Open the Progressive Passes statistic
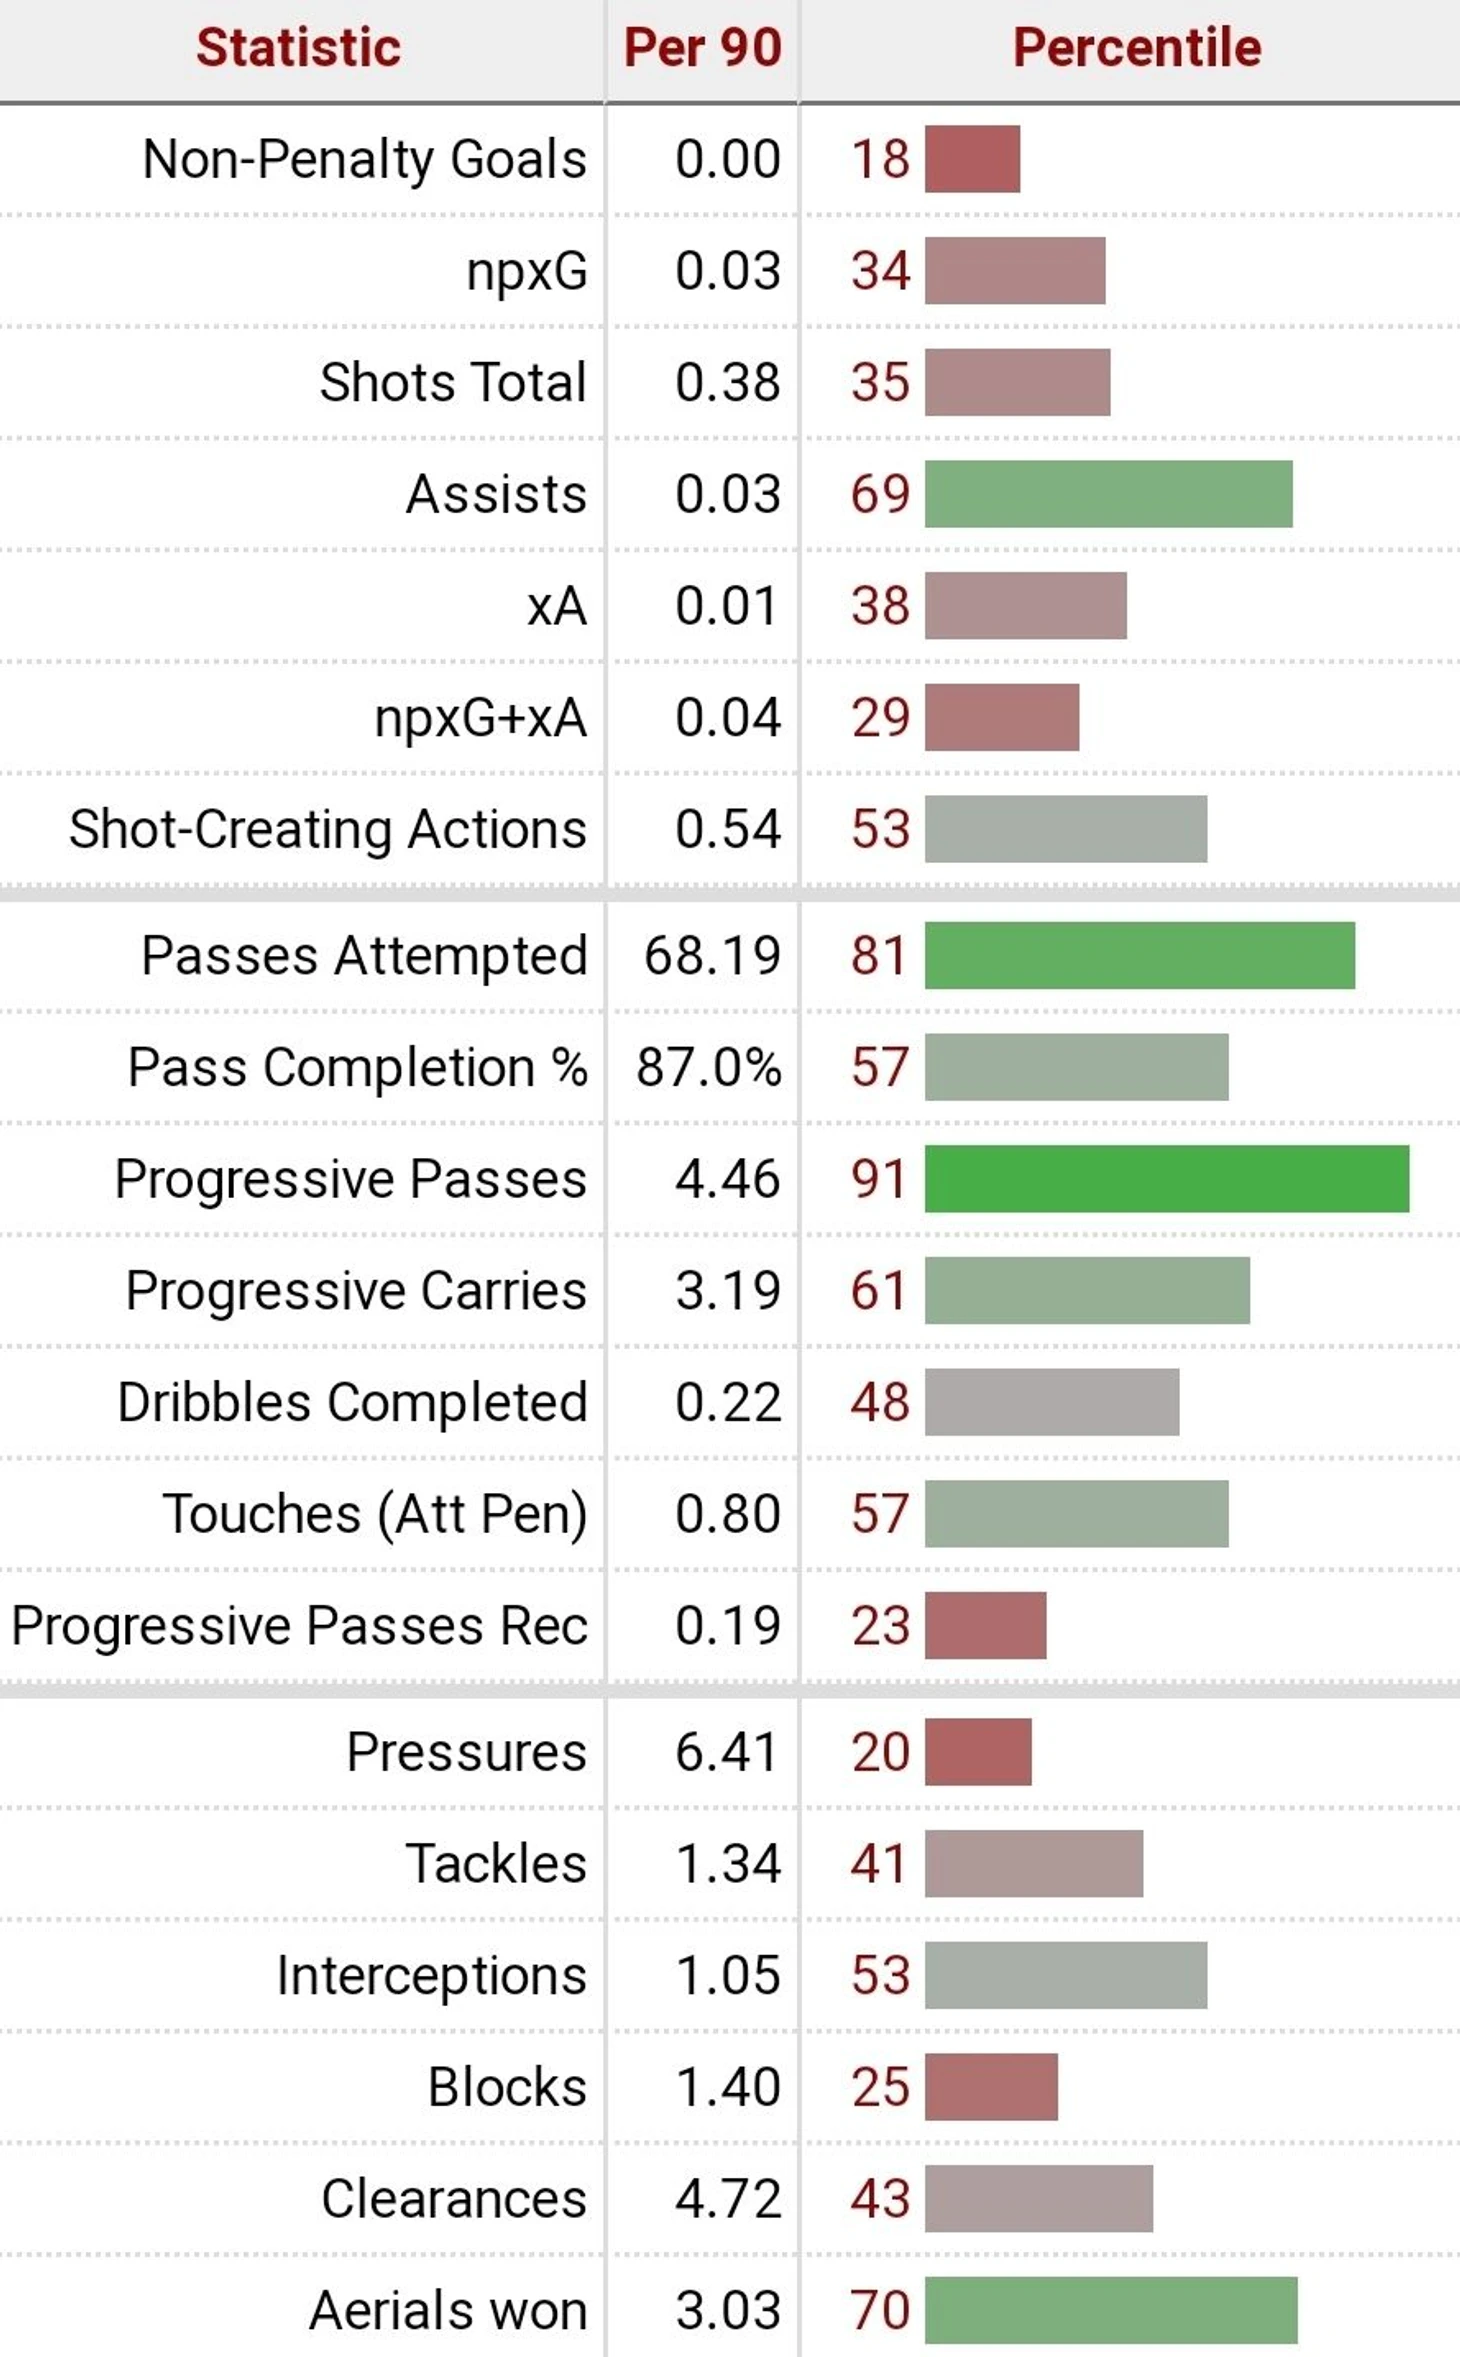The image size is (1460, 2357). tap(350, 1179)
